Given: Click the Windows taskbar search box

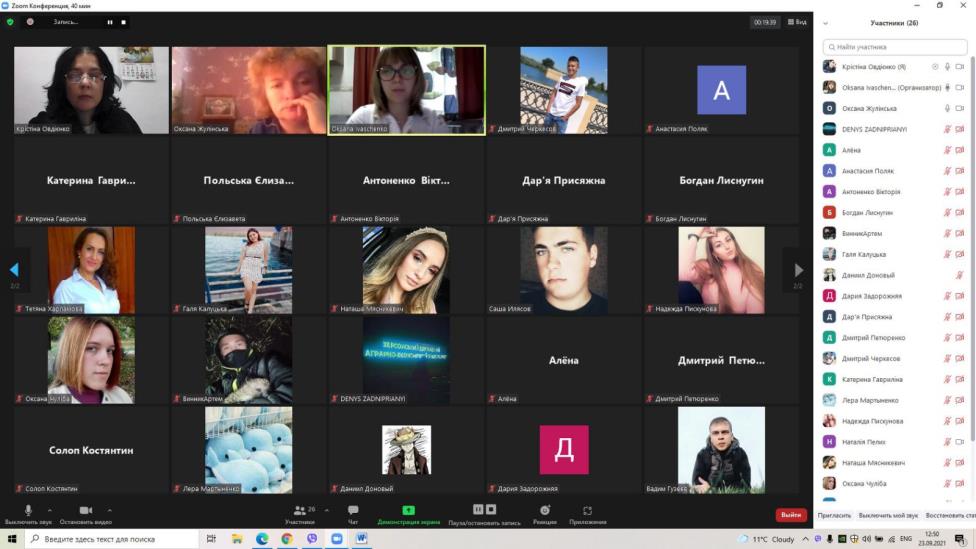Looking at the screenshot, I should tap(112, 539).
